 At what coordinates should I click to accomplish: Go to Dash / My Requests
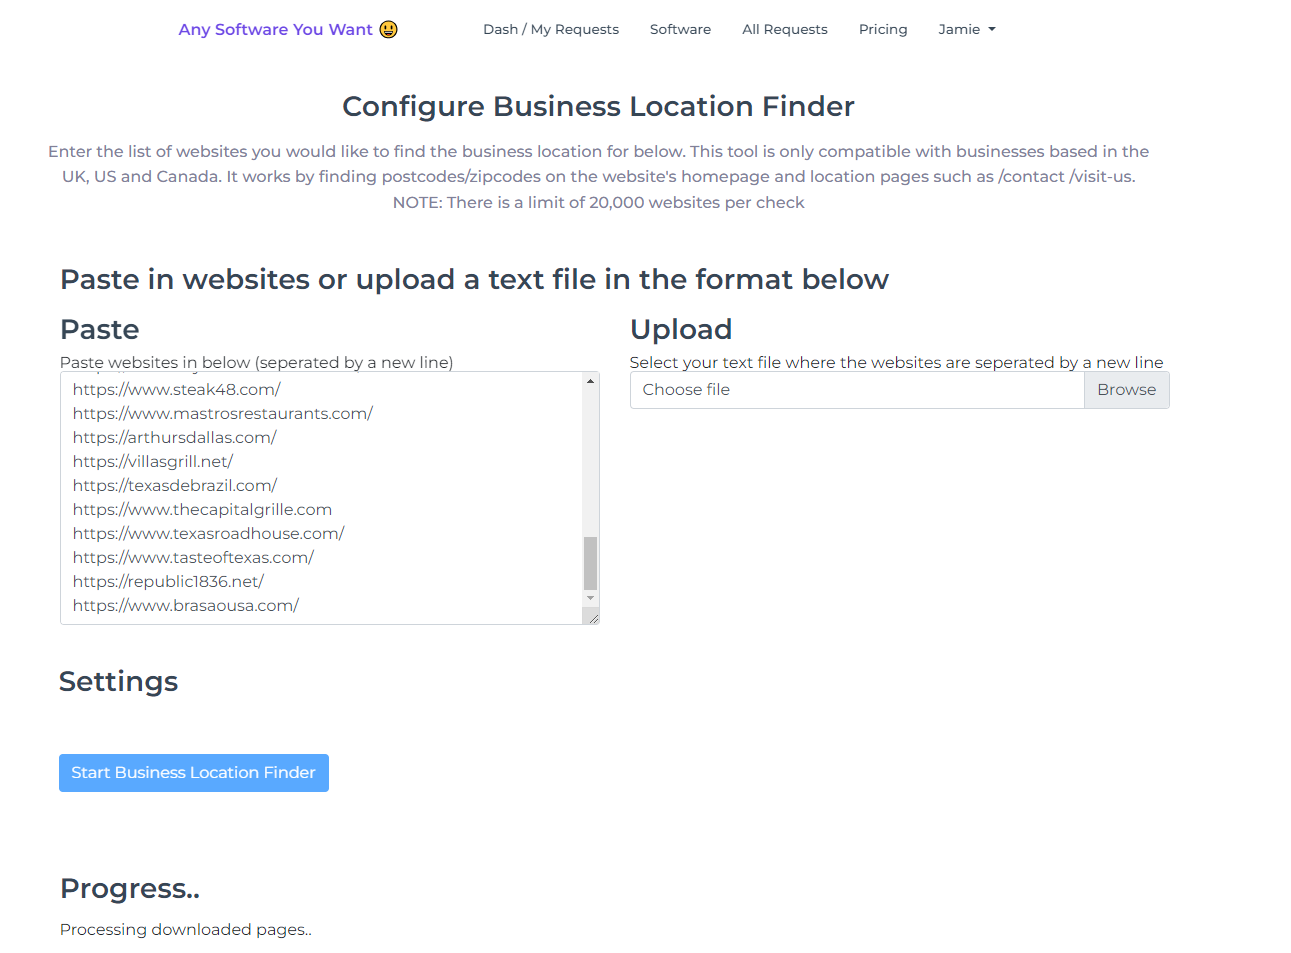click(551, 30)
